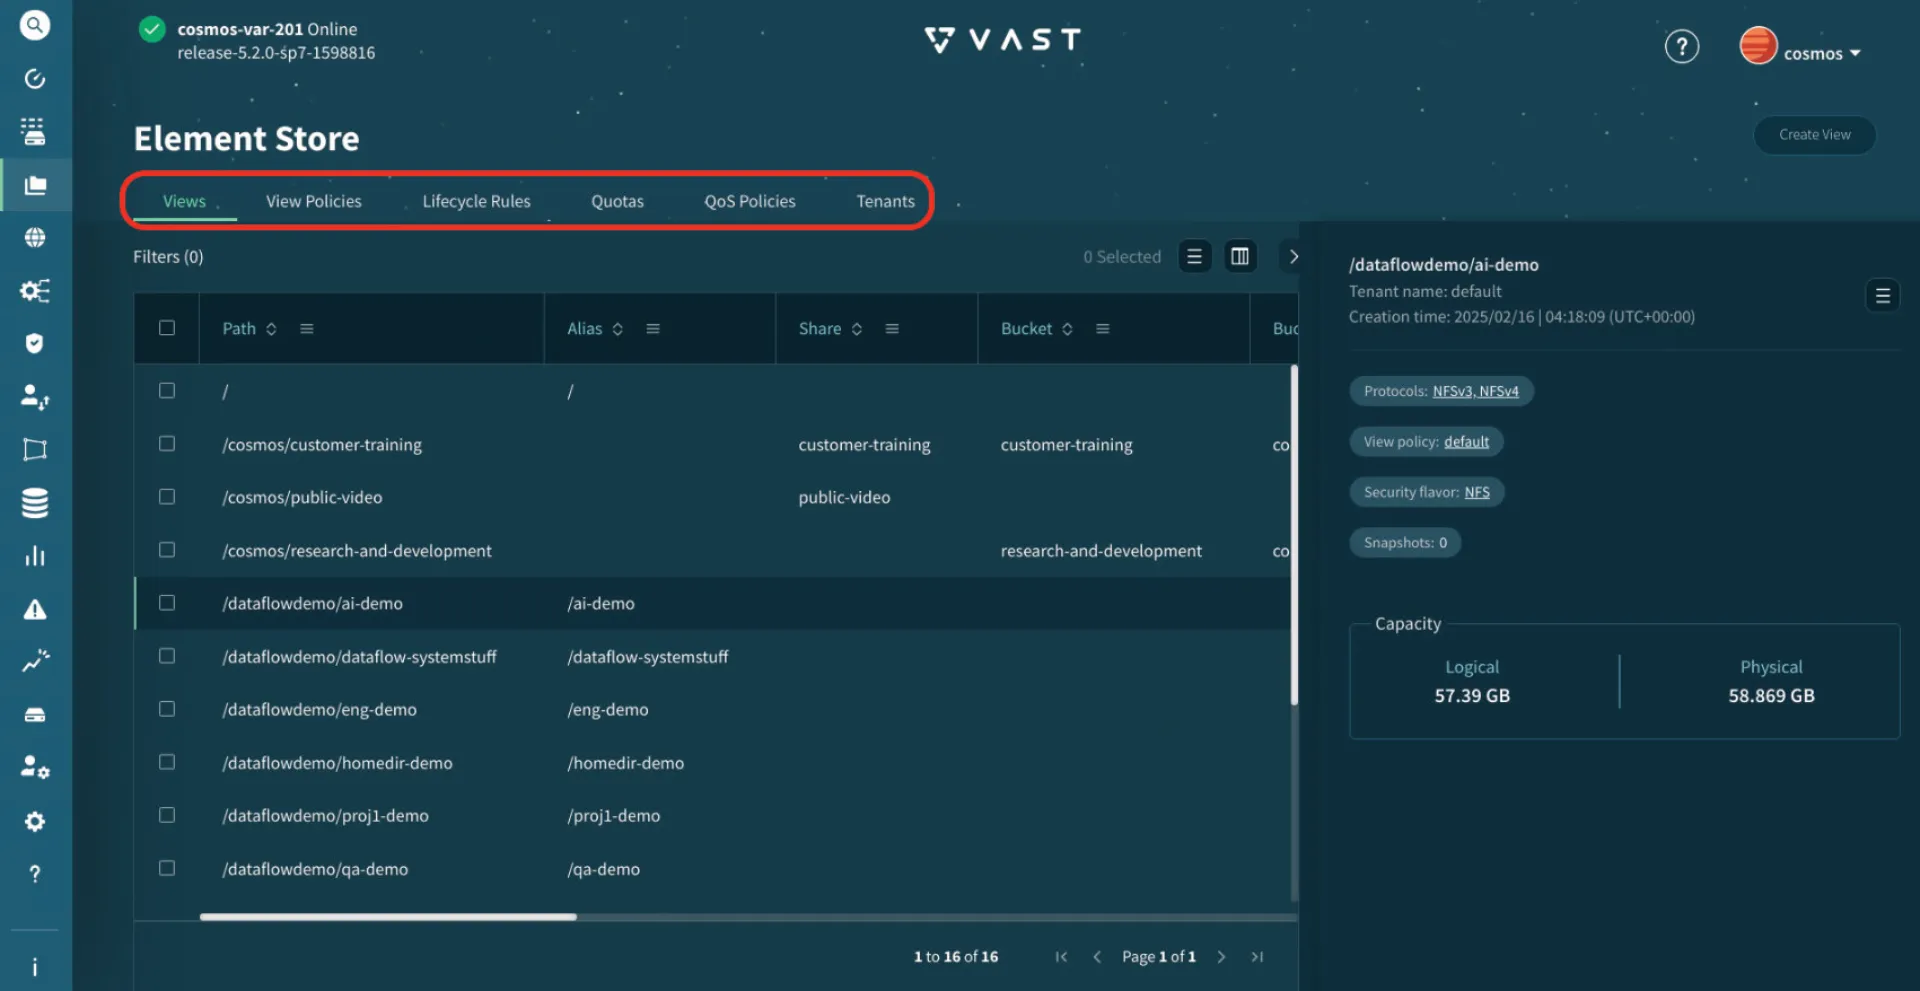Open the Path column menu

pos(307,329)
